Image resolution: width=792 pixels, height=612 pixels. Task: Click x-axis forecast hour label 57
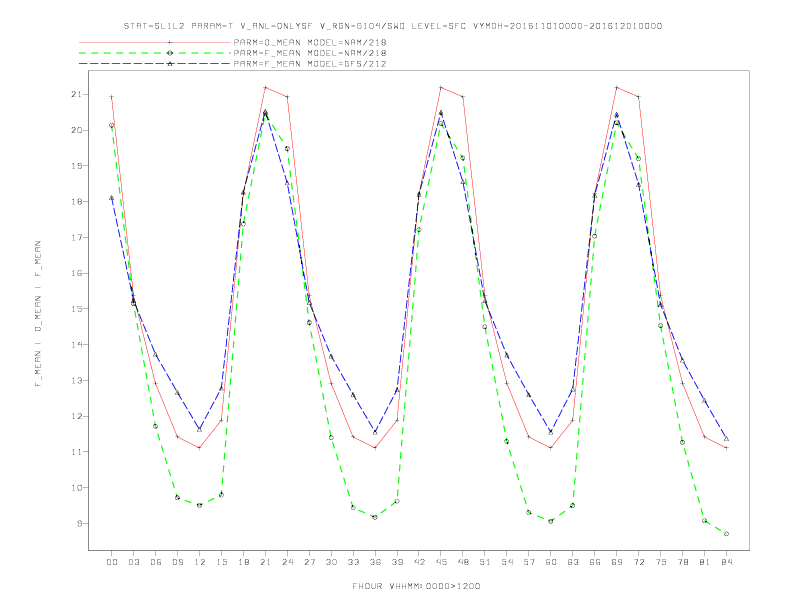click(529, 562)
